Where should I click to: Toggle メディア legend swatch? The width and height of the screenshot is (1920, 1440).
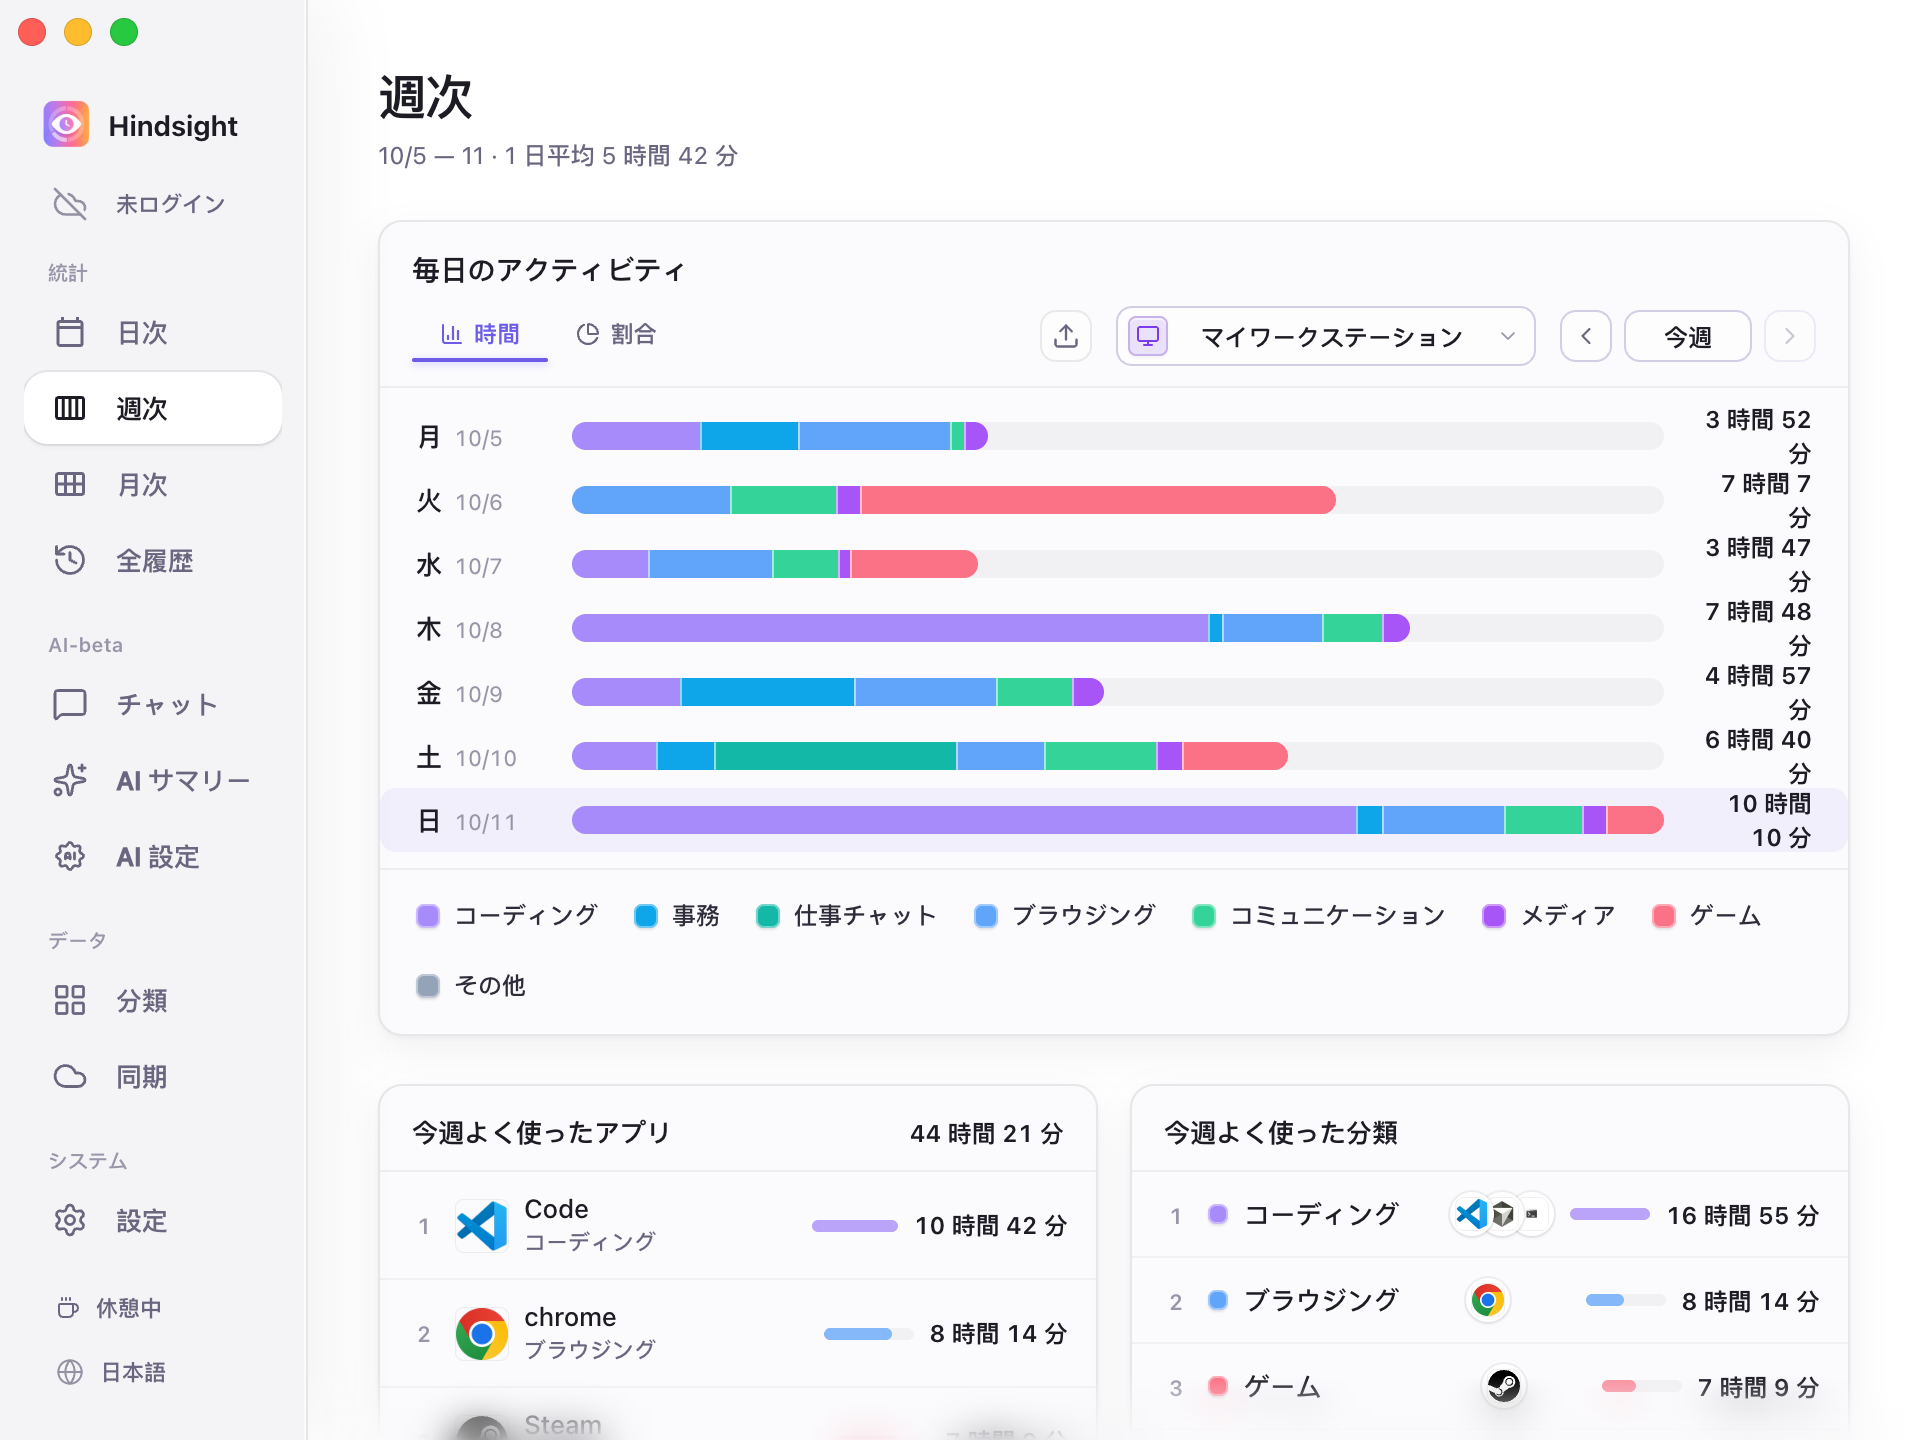(x=1494, y=916)
